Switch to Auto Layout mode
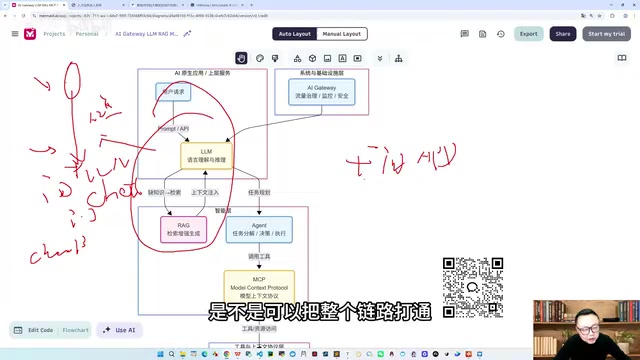This screenshot has height=360, width=640. 295,34
